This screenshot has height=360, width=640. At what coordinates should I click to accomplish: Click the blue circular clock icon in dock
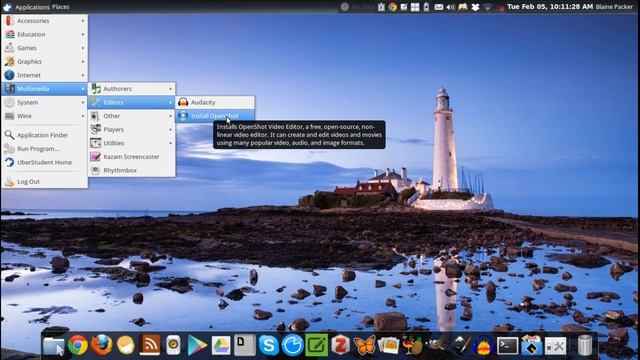tap(293, 345)
